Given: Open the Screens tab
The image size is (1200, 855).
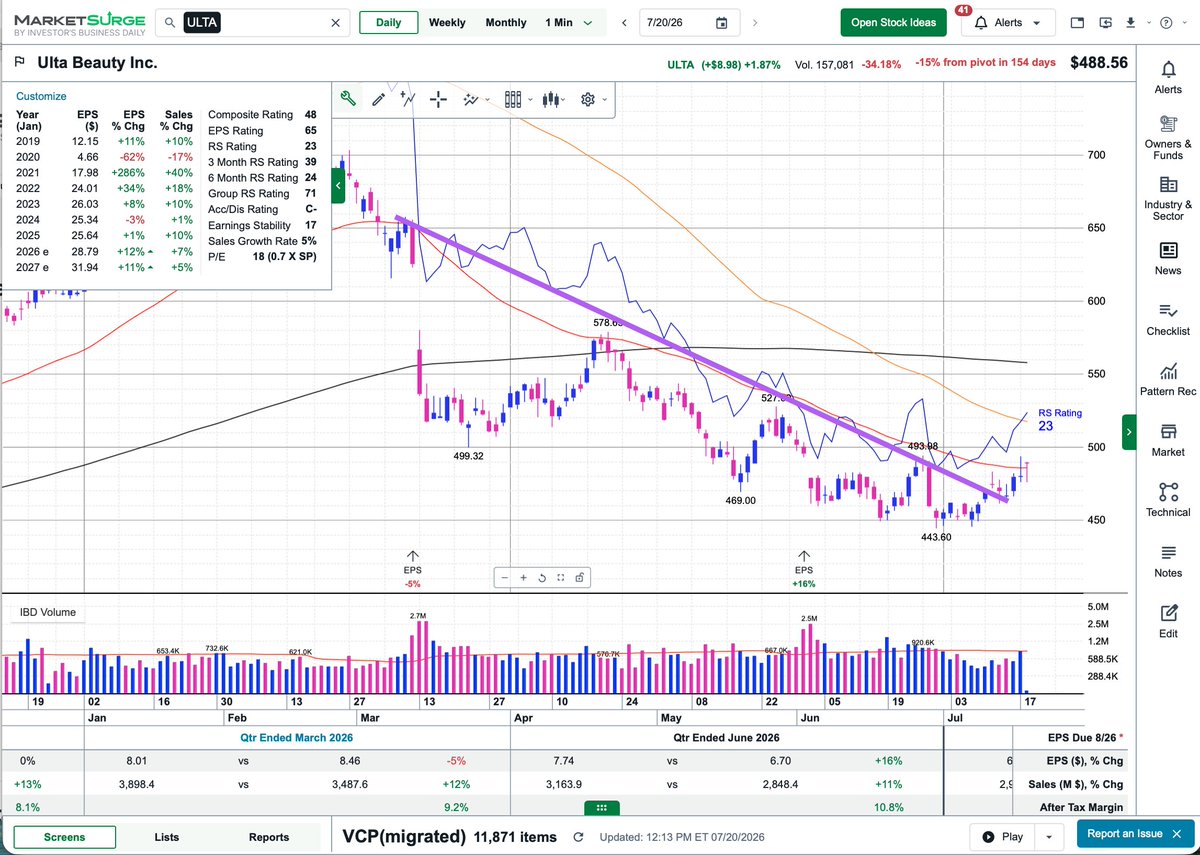Looking at the screenshot, I should pyautogui.click(x=65, y=837).
